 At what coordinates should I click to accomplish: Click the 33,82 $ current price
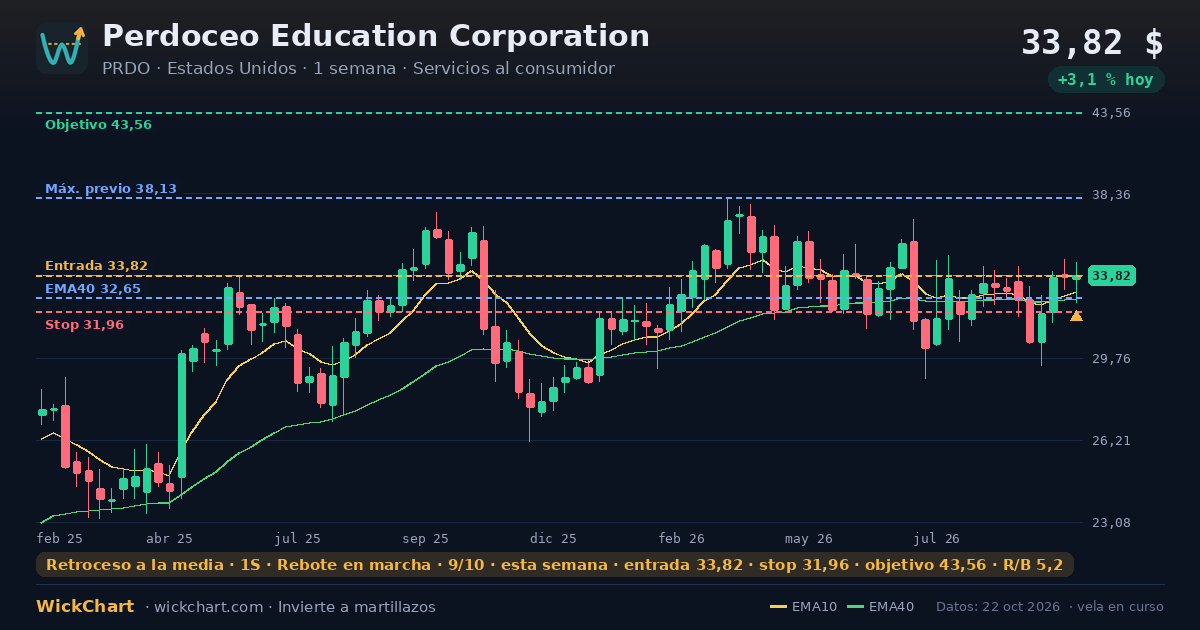(x=1092, y=43)
